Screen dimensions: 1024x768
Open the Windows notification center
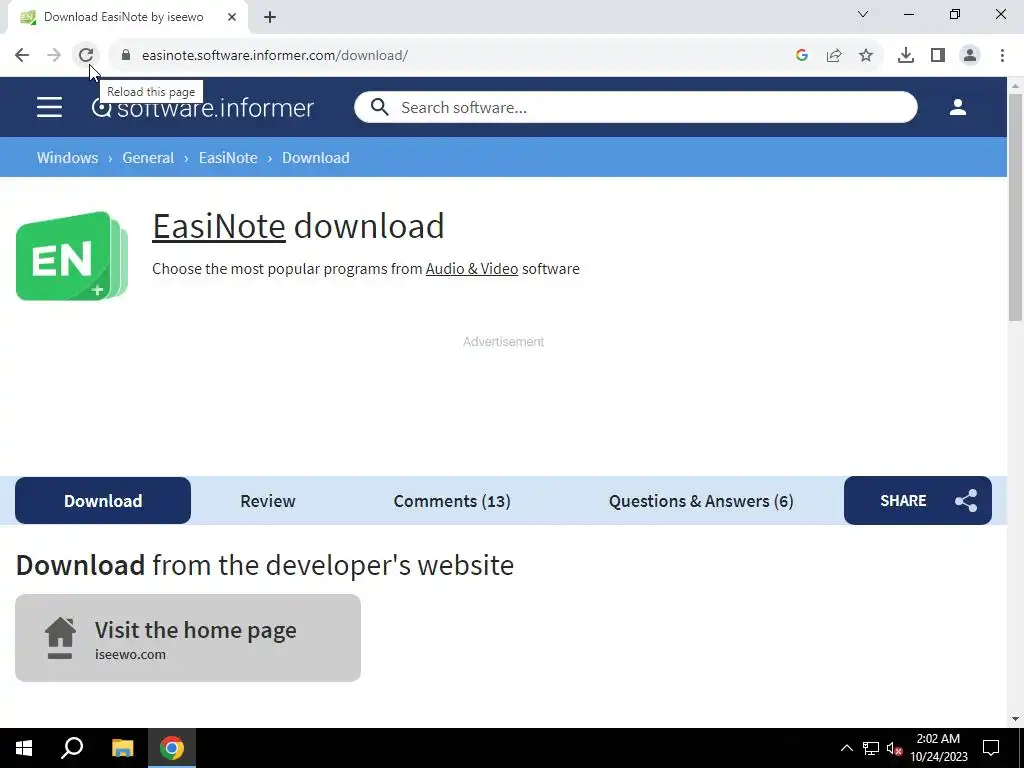pos(991,748)
